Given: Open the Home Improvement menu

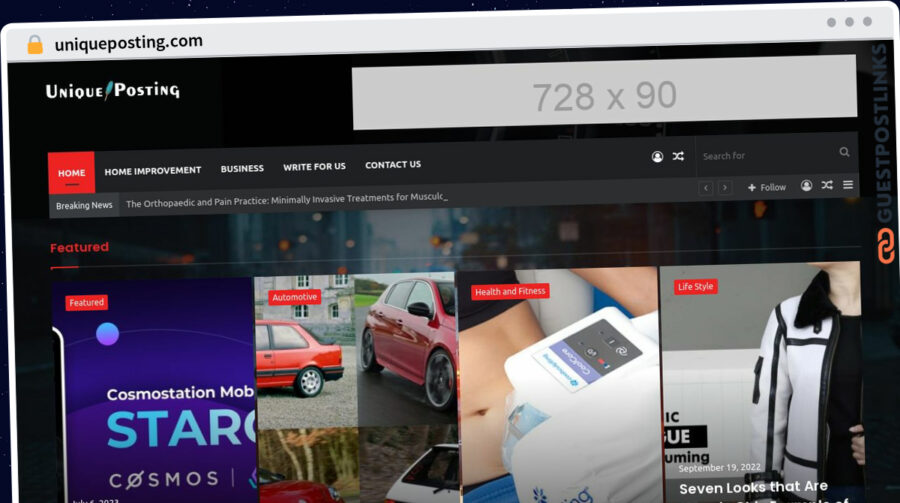Looking at the screenshot, I should click(x=153, y=171).
